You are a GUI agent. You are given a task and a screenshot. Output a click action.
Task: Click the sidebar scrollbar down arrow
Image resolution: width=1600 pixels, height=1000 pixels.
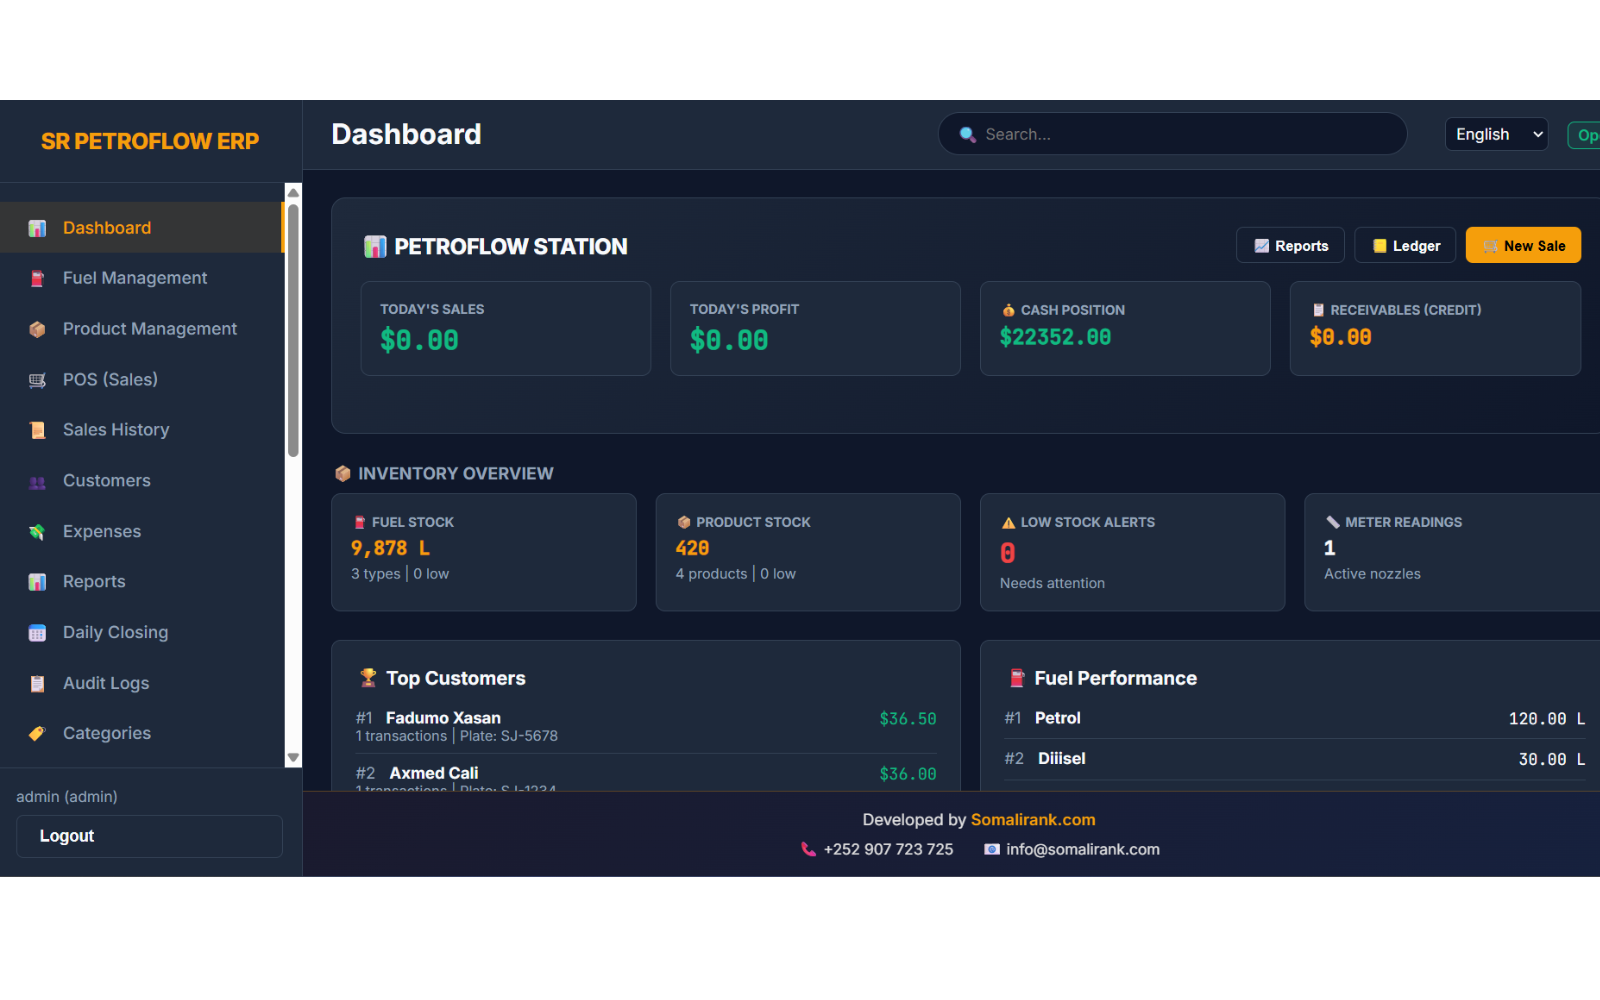293,758
